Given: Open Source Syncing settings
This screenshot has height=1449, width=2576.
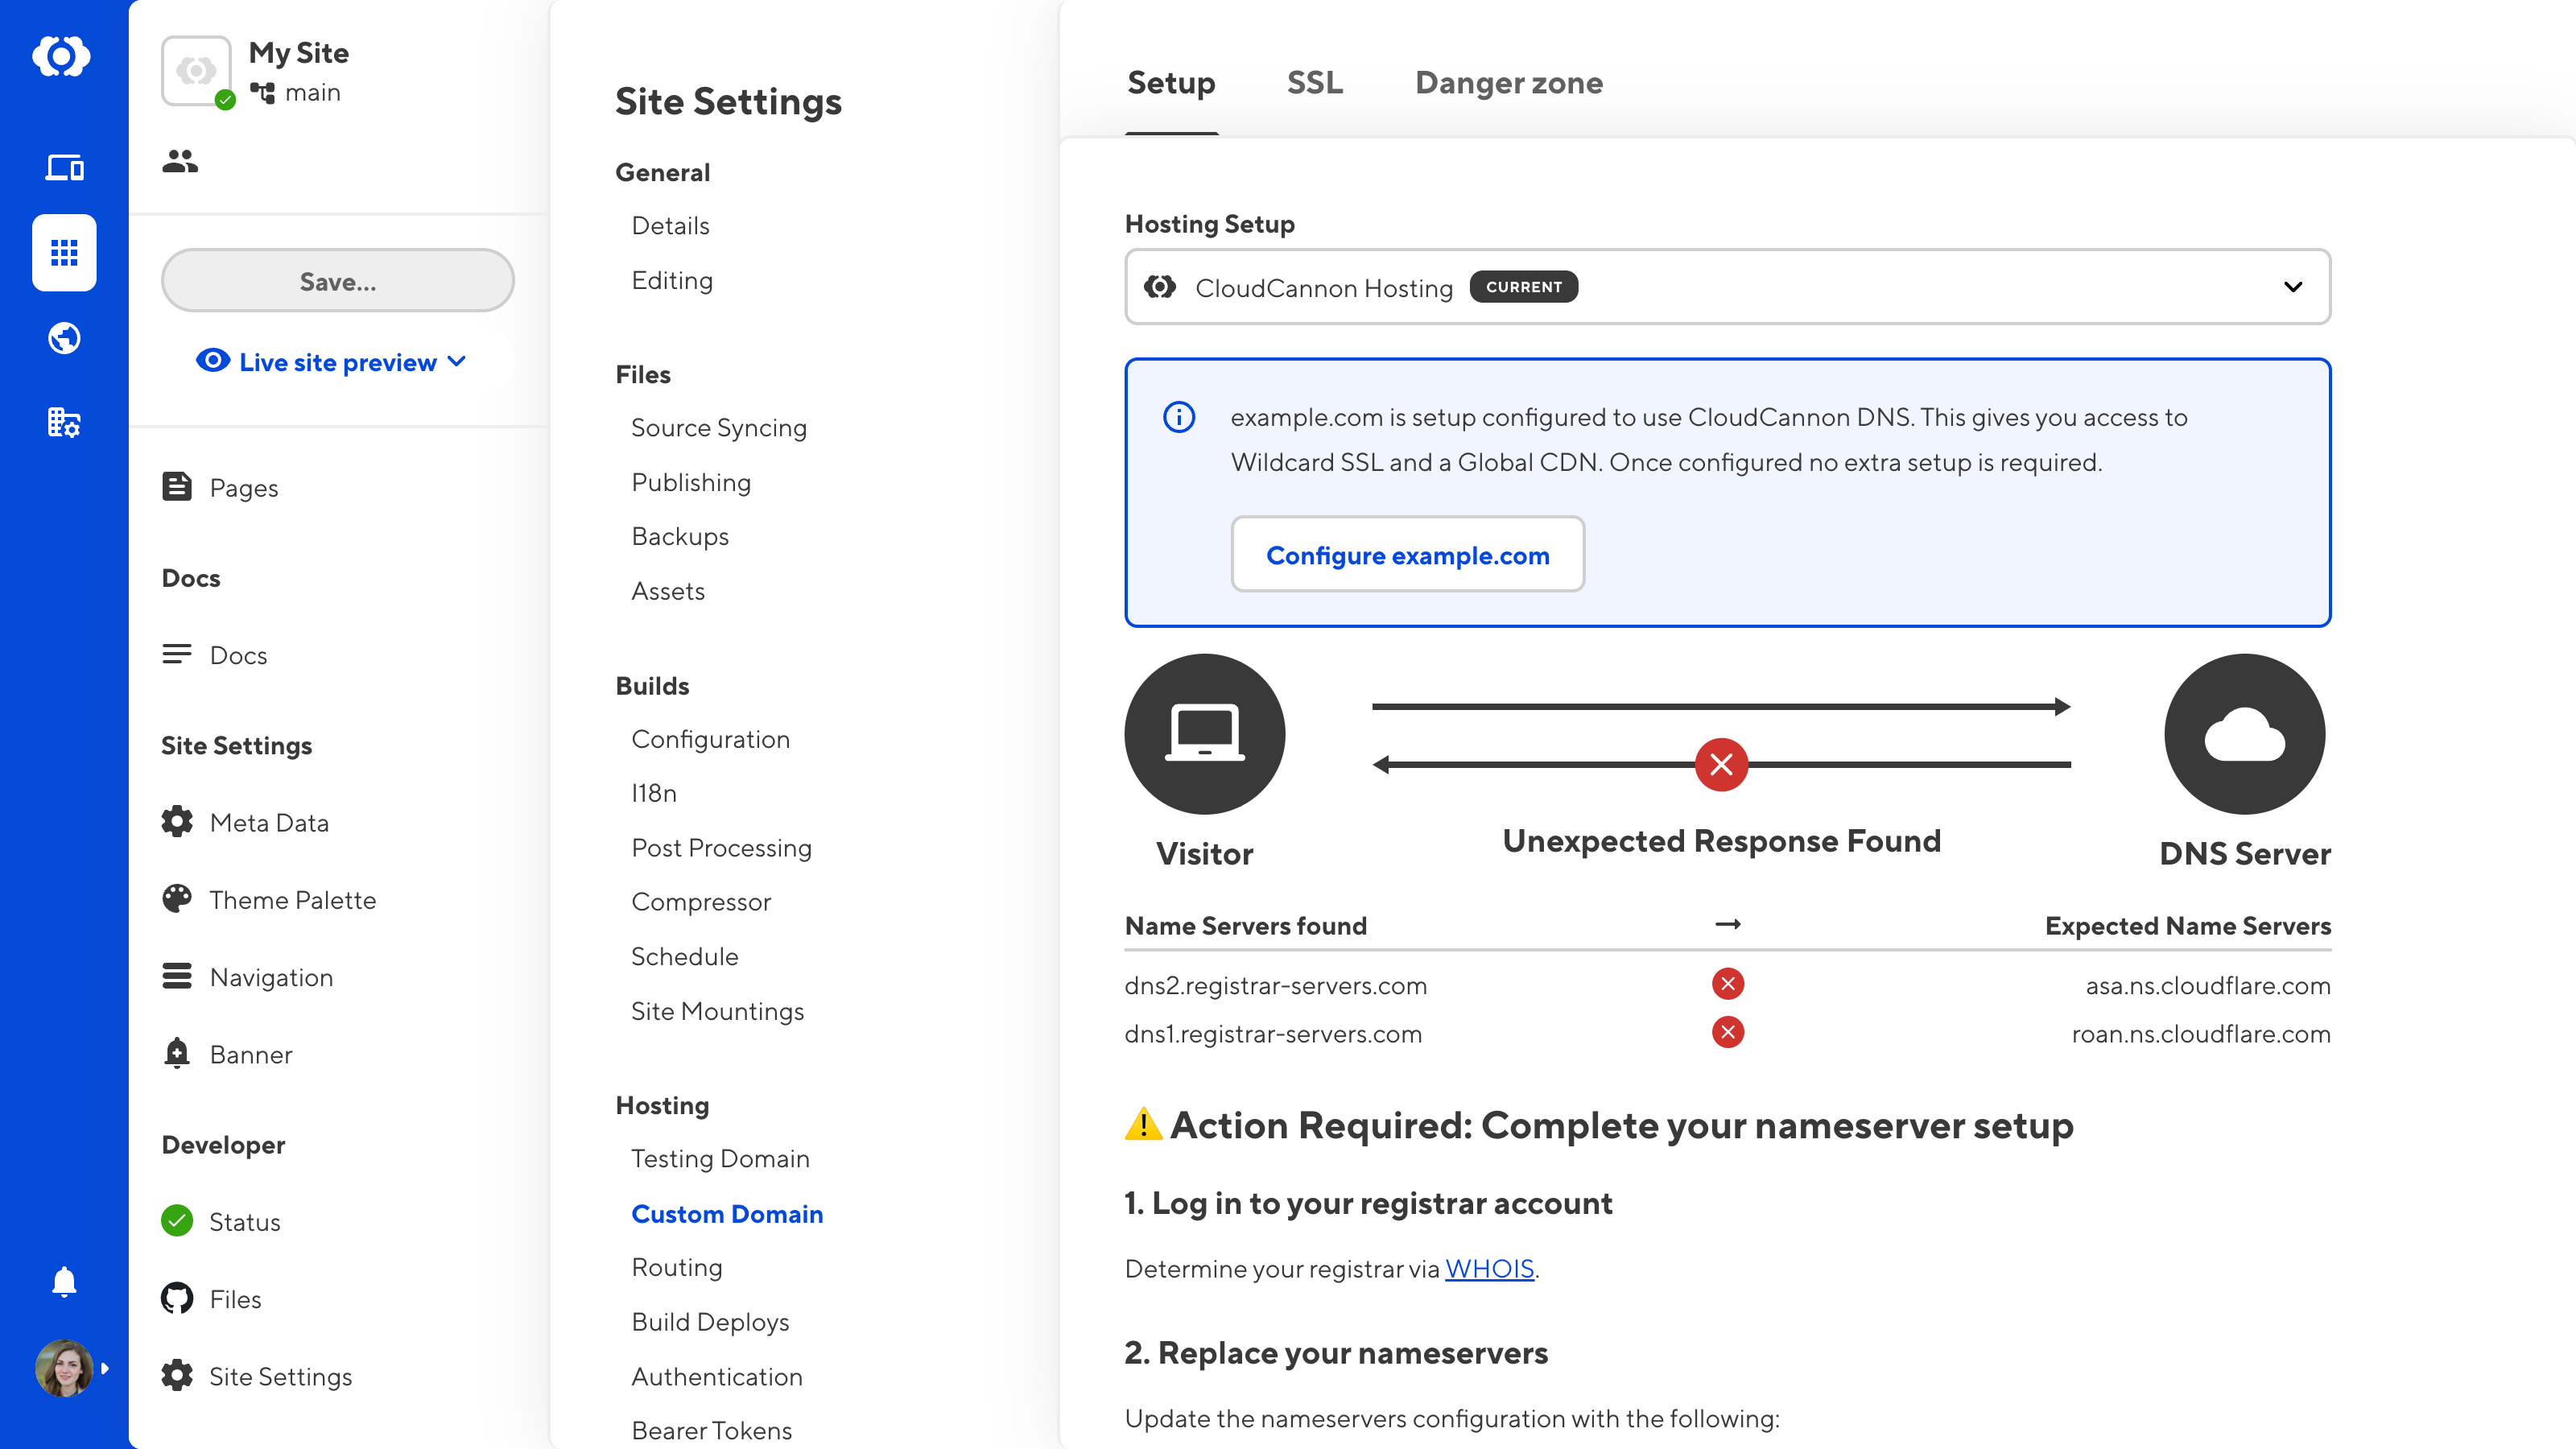Looking at the screenshot, I should coord(718,428).
